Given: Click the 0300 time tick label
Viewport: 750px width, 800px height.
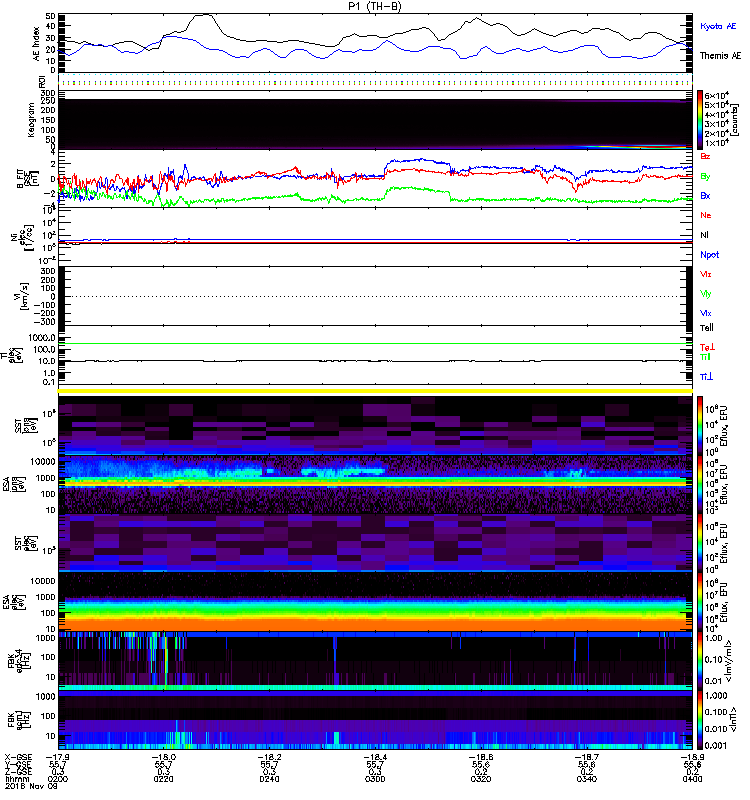Looking at the screenshot, I should click(x=375, y=779).
